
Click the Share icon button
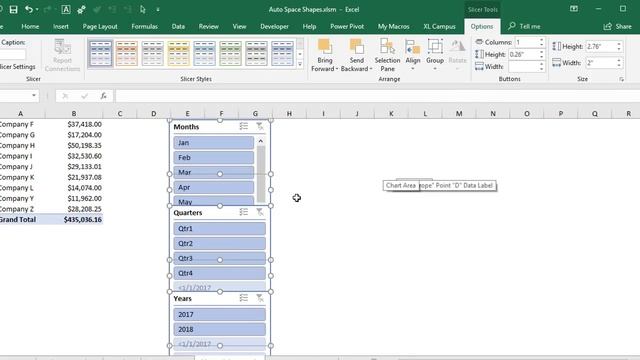[x=618, y=27]
